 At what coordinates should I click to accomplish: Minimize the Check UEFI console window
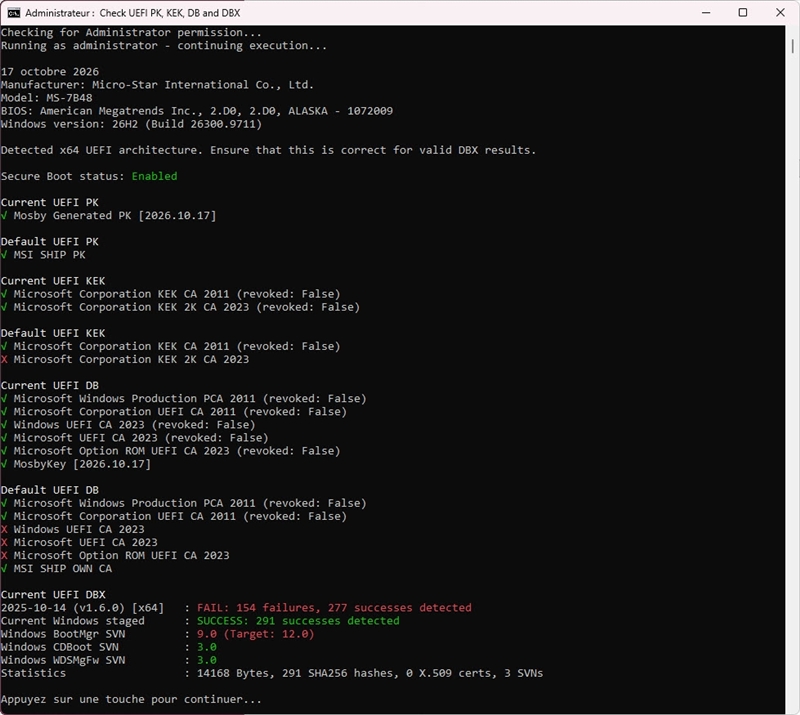coord(706,13)
